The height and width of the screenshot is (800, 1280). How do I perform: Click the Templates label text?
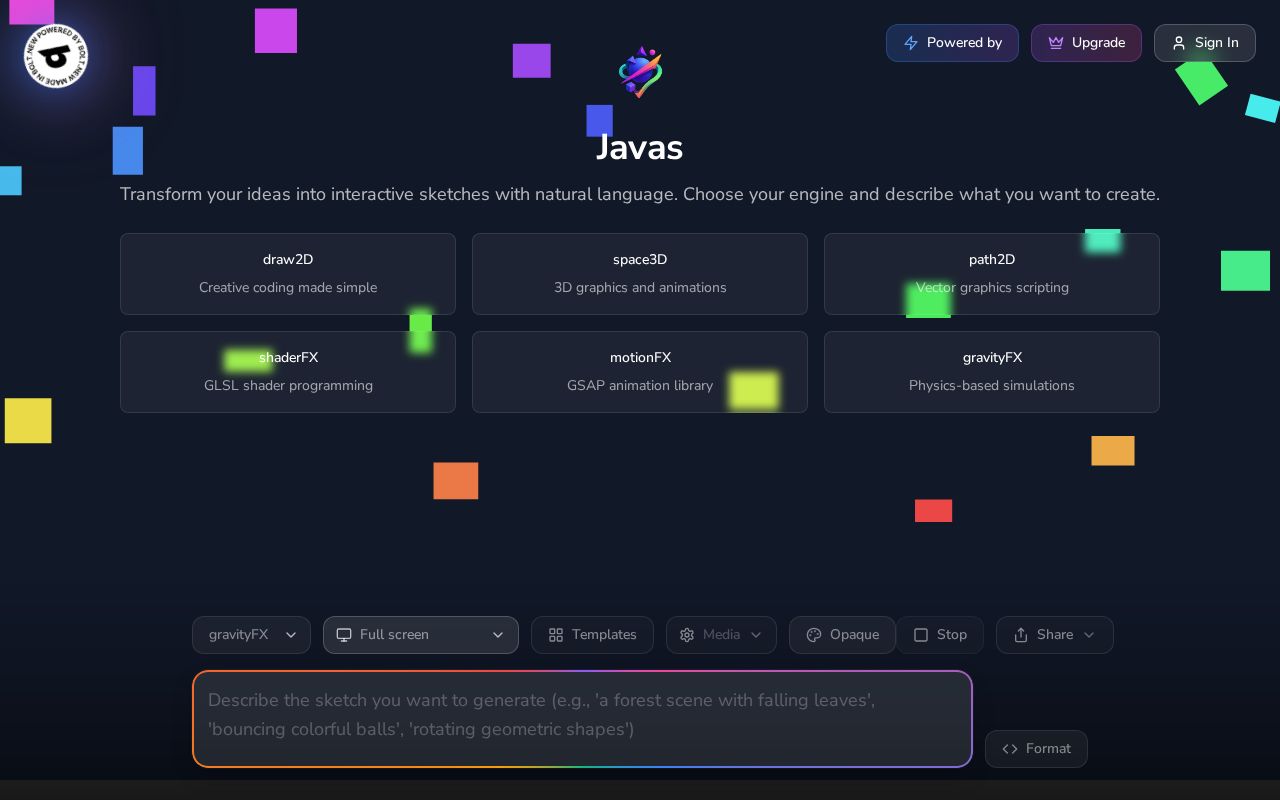click(x=604, y=635)
